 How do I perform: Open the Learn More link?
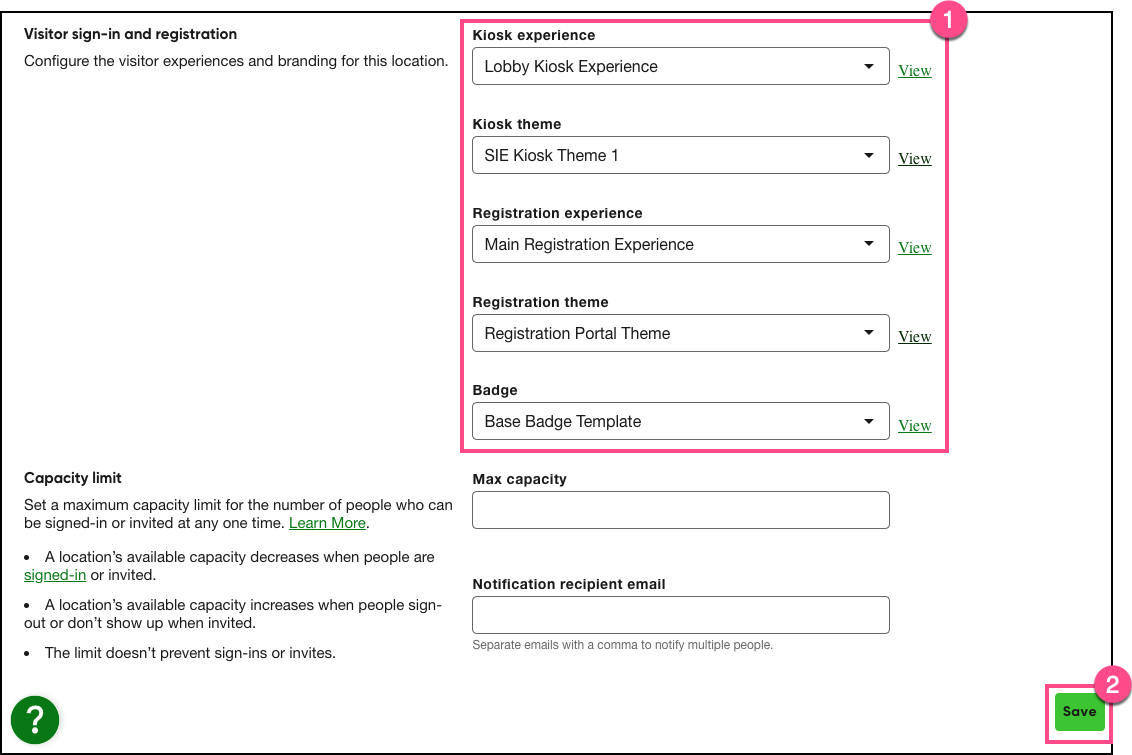point(327,523)
